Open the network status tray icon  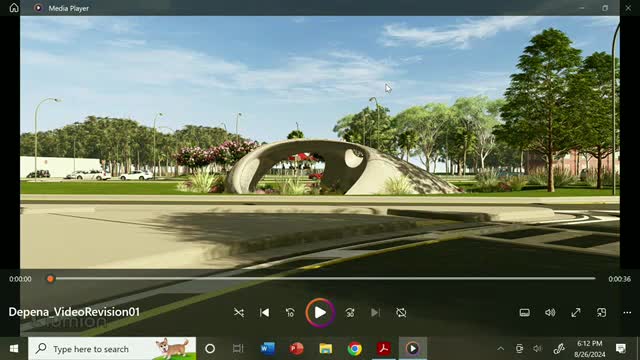pyautogui.click(x=519, y=349)
